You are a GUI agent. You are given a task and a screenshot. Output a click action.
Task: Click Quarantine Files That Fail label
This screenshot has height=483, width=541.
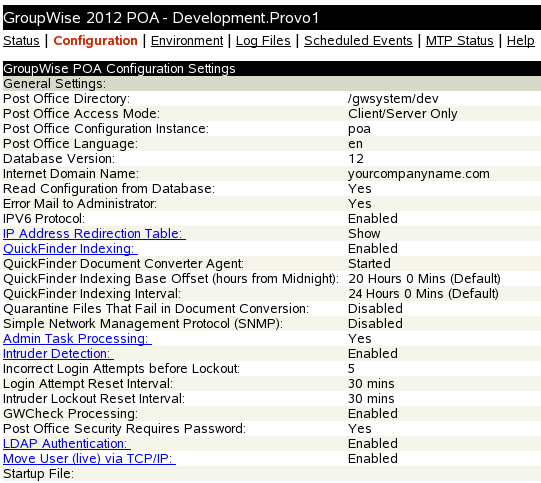[x=156, y=309]
